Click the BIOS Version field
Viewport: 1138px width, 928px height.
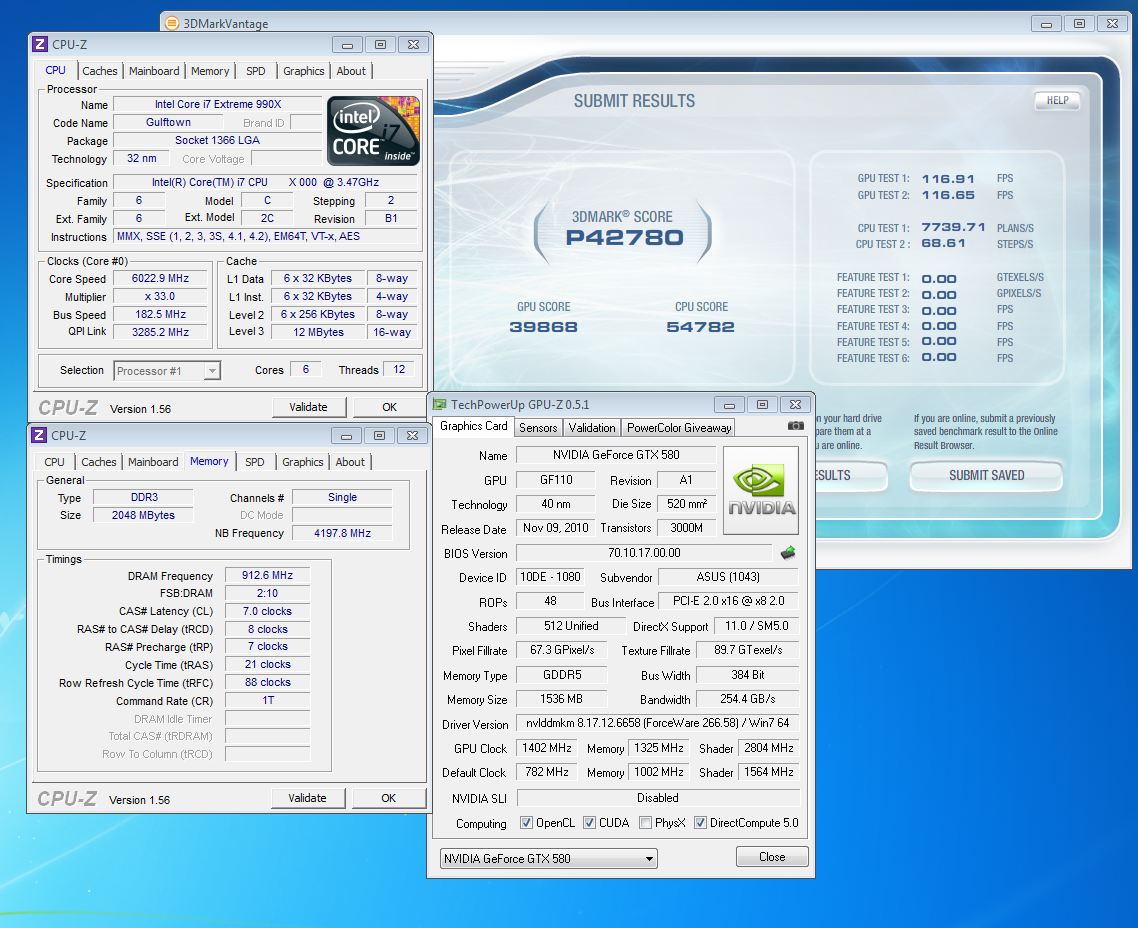tap(643, 553)
